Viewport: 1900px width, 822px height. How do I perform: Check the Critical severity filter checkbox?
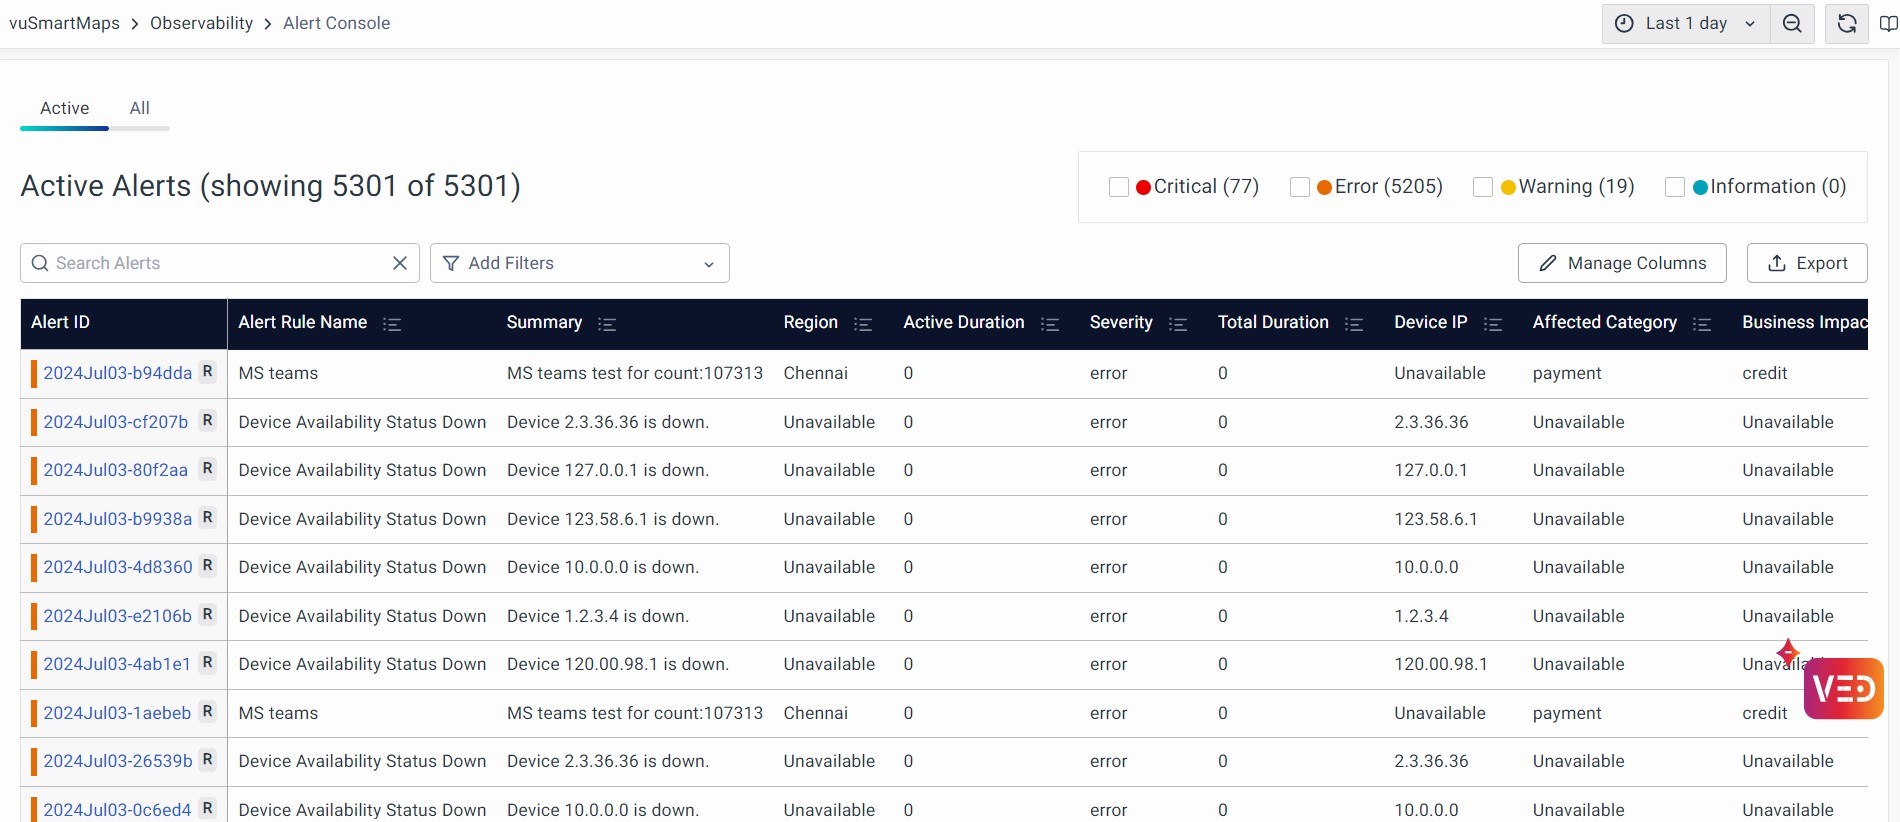1119,187
